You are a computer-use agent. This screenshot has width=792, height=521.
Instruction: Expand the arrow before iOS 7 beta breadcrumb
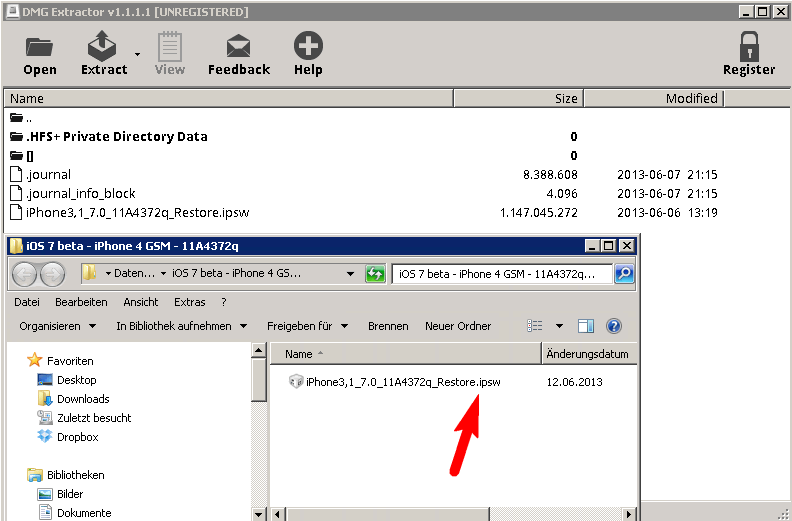[x=163, y=274]
